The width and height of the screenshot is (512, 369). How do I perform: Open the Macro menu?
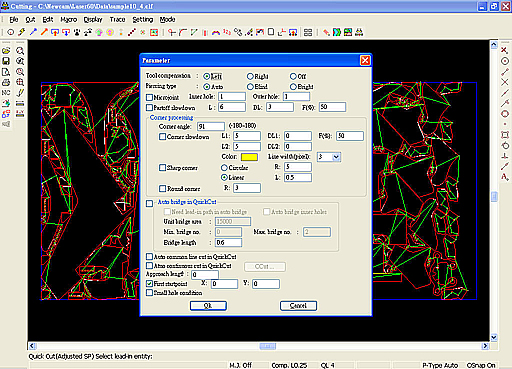point(69,20)
